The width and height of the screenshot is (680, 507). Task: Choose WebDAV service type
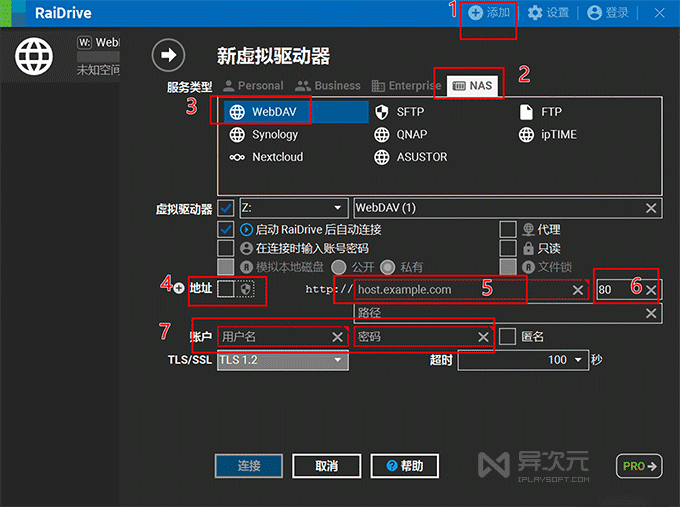point(296,112)
